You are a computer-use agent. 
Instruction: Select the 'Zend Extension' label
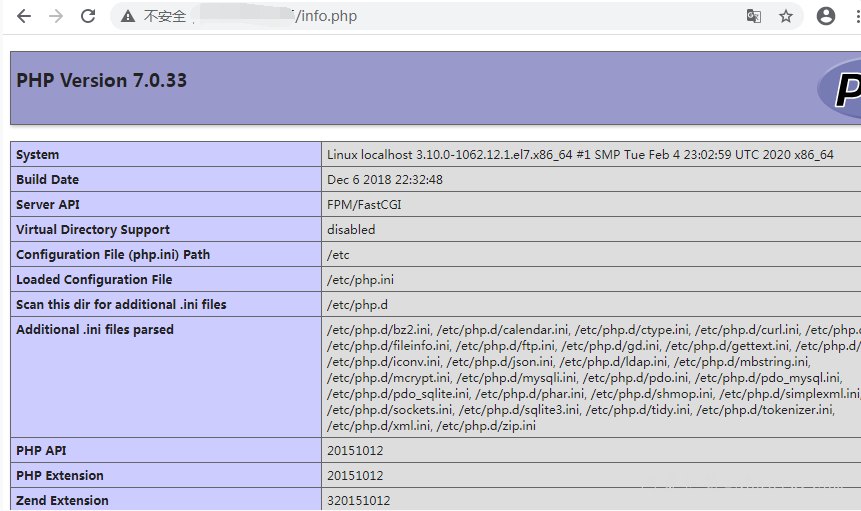point(62,501)
